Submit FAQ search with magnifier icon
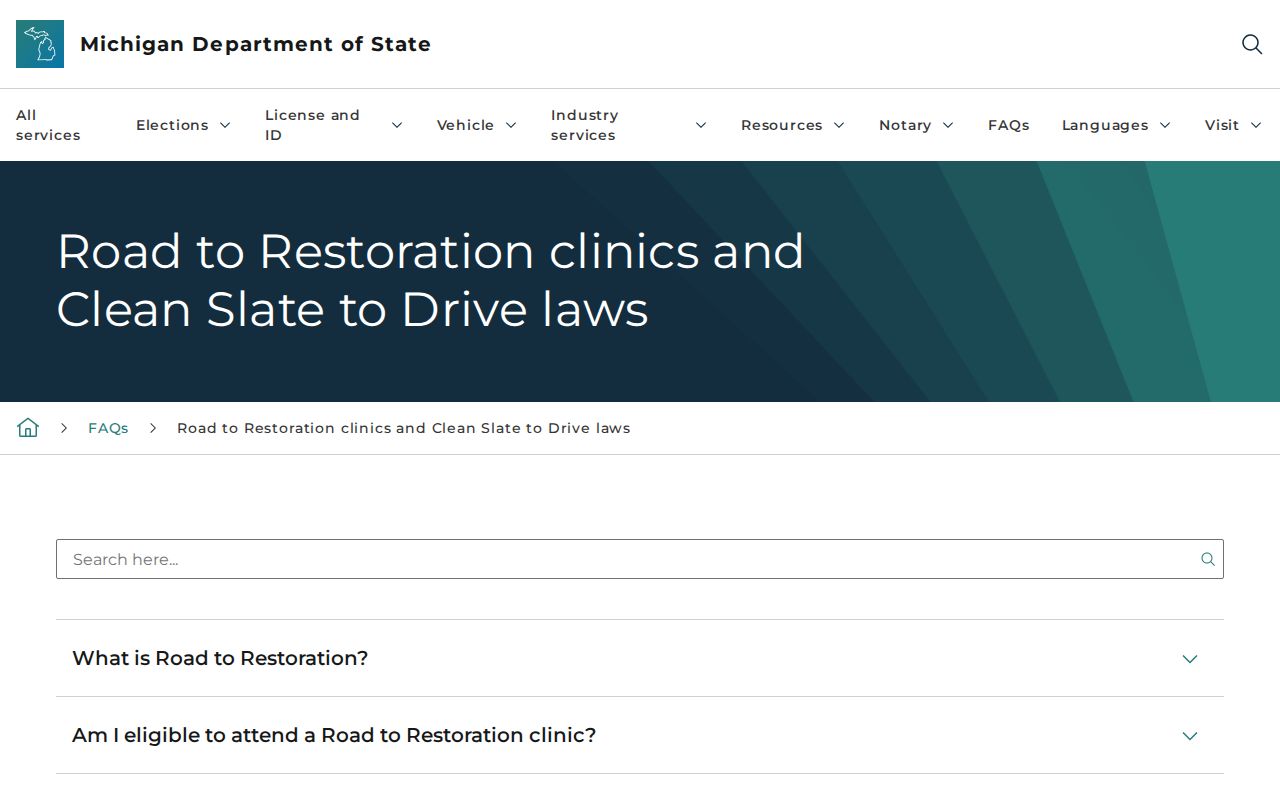Screen dimensions: 1280x800 click(1208, 559)
